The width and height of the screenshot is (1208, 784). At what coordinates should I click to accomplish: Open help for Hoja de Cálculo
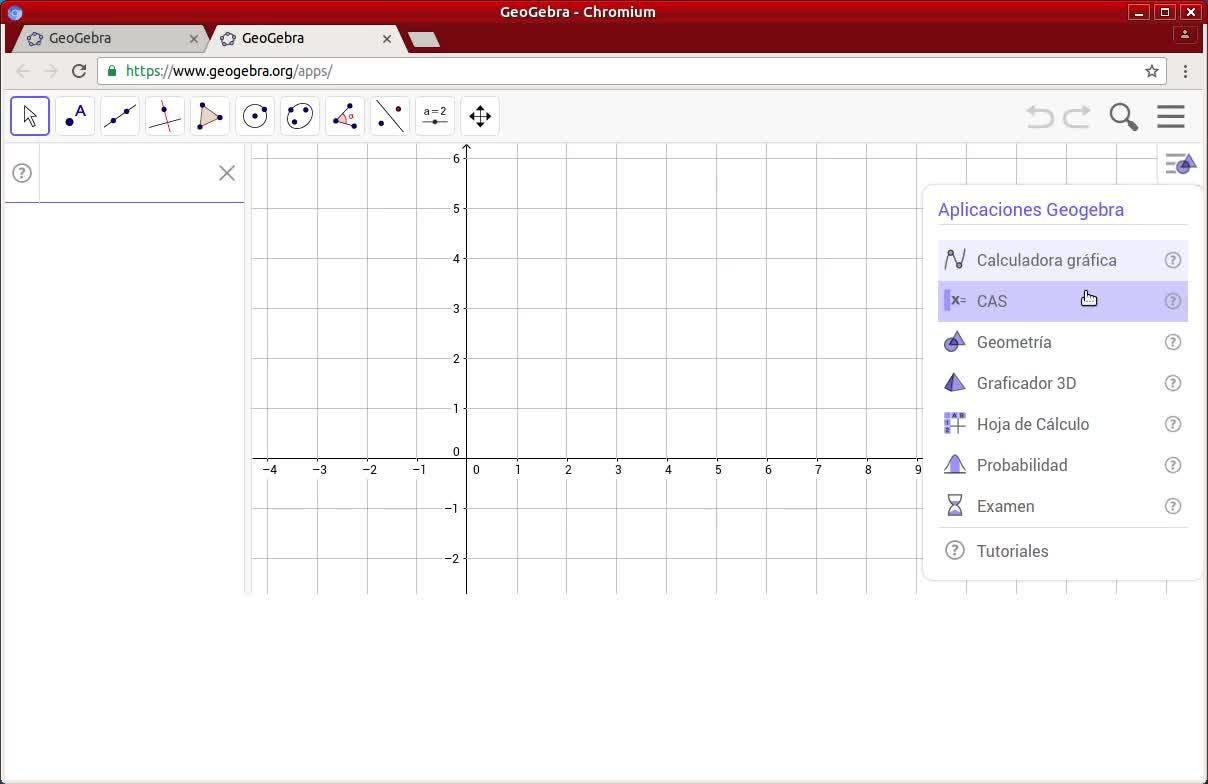coord(1173,424)
